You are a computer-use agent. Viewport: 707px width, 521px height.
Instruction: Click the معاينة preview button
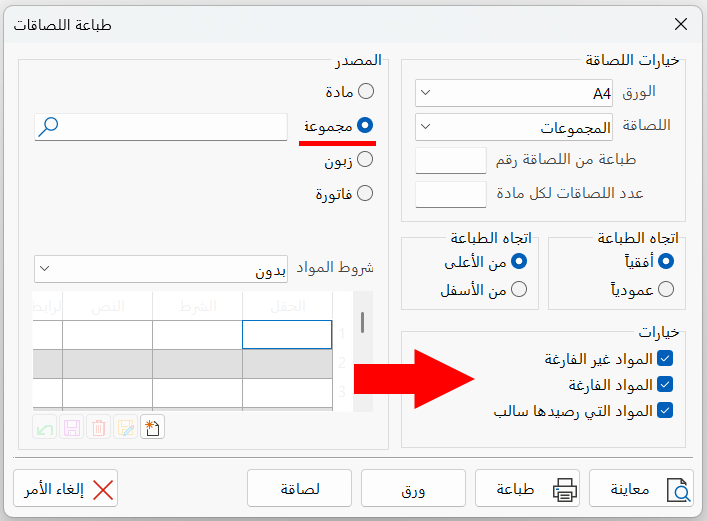tap(641, 489)
